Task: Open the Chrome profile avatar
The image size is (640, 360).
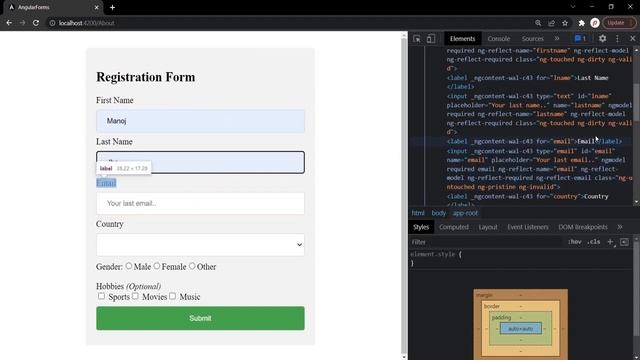Action: (595, 23)
